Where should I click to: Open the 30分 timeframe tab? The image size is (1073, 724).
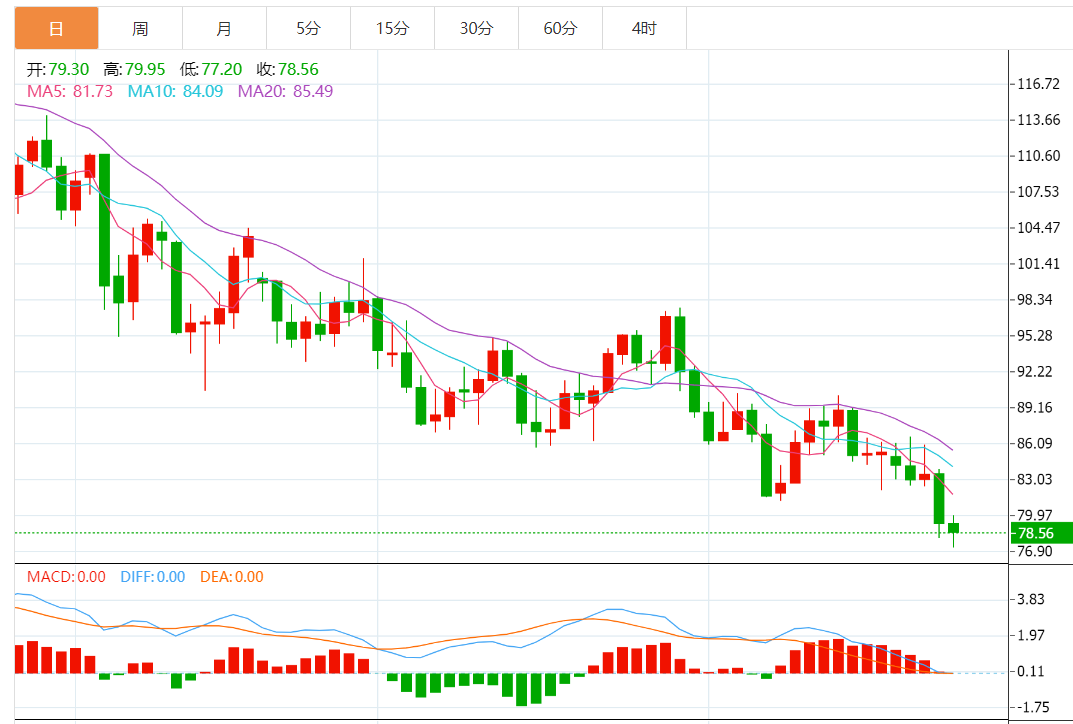476,28
